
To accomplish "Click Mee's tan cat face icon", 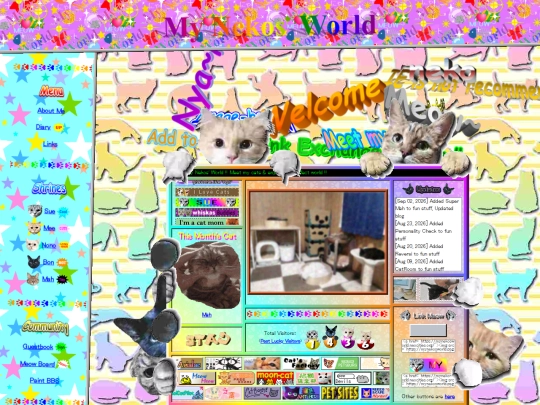I will (34, 228).
